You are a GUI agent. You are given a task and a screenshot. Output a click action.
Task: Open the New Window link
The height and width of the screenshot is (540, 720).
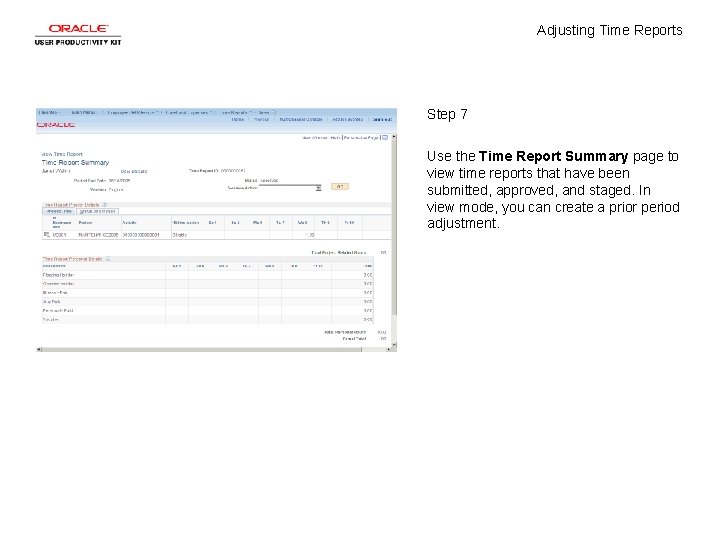tap(315, 138)
